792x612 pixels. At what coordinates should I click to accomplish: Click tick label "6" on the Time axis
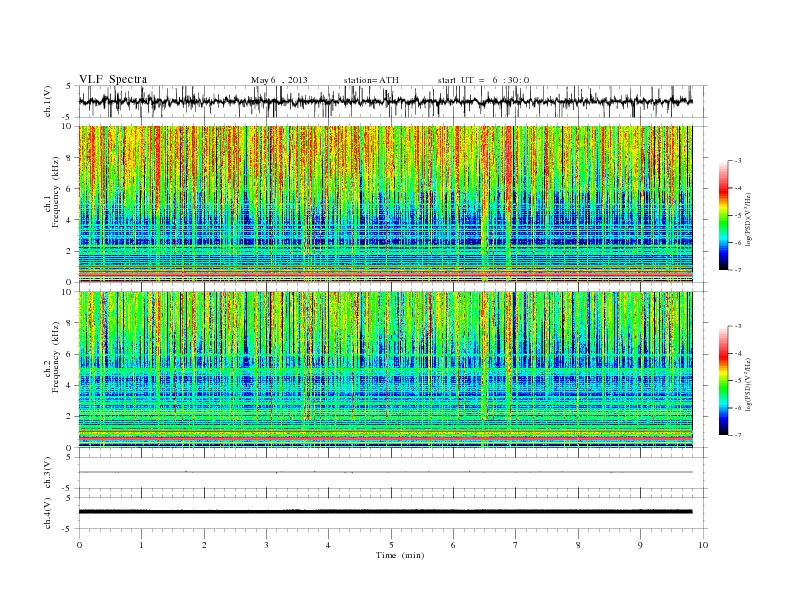(453, 545)
